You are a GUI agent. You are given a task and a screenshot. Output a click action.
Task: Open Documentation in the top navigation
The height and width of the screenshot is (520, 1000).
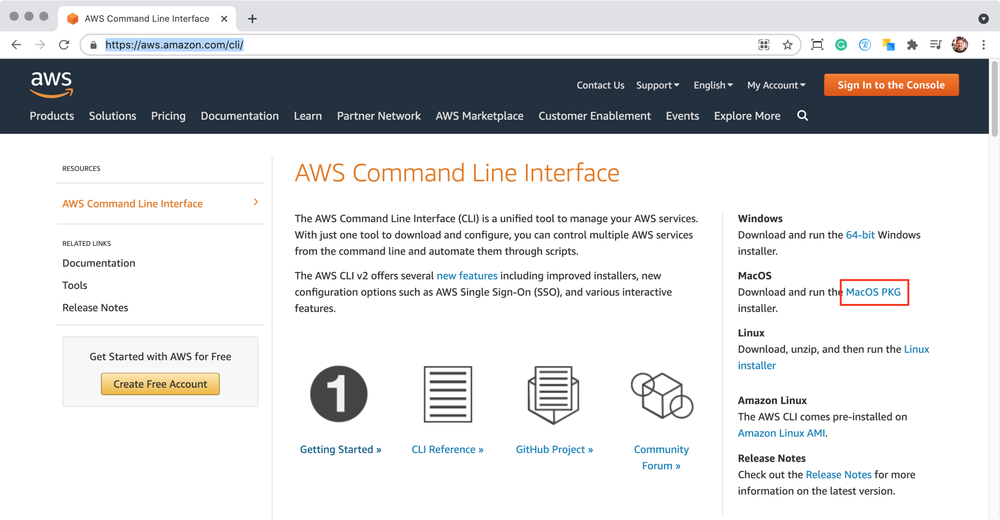240,116
